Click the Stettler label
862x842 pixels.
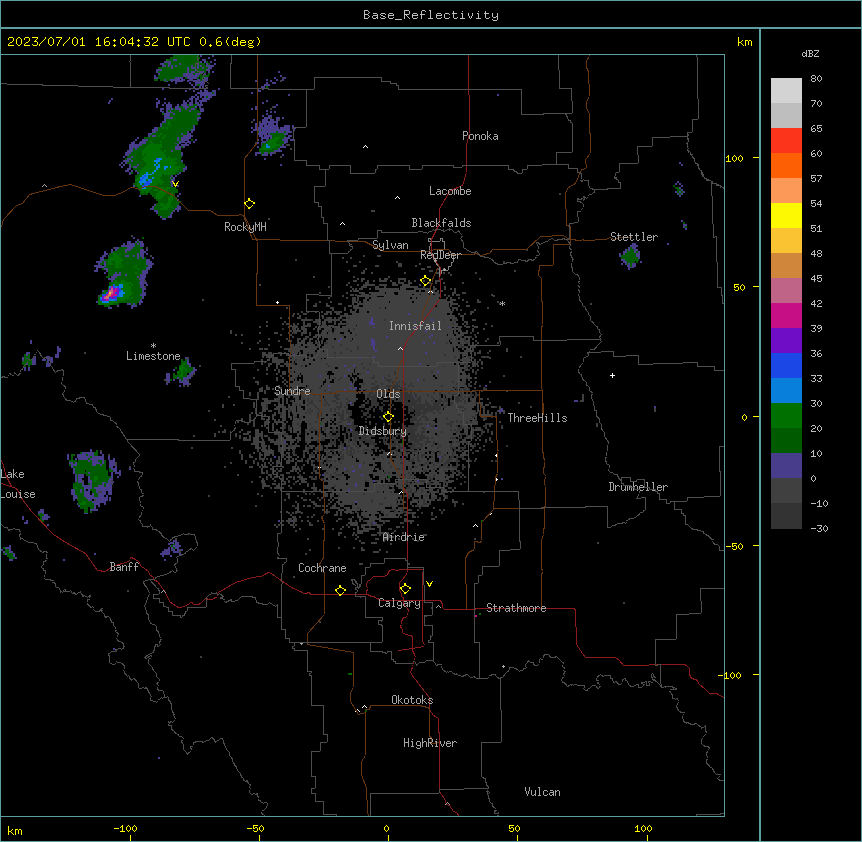pos(634,237)
